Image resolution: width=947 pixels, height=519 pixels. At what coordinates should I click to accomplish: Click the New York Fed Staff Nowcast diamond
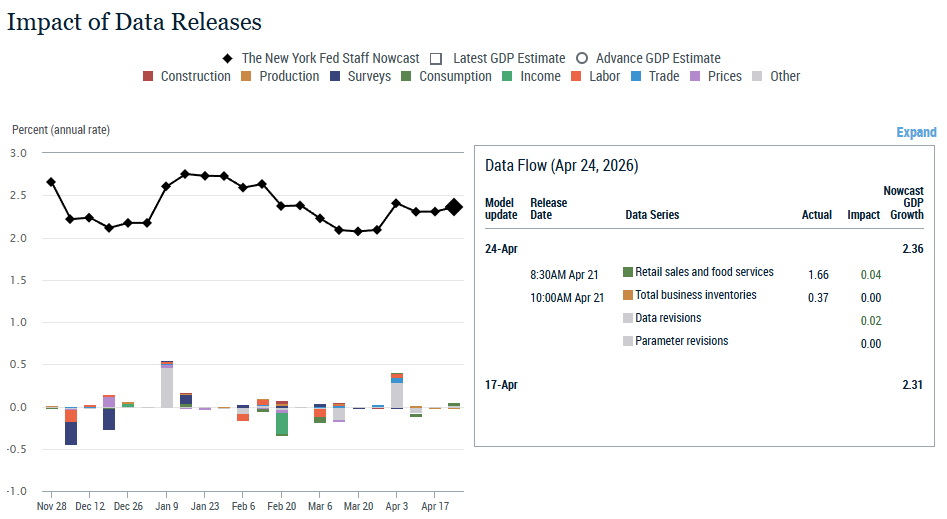click(x=228, y=59)
